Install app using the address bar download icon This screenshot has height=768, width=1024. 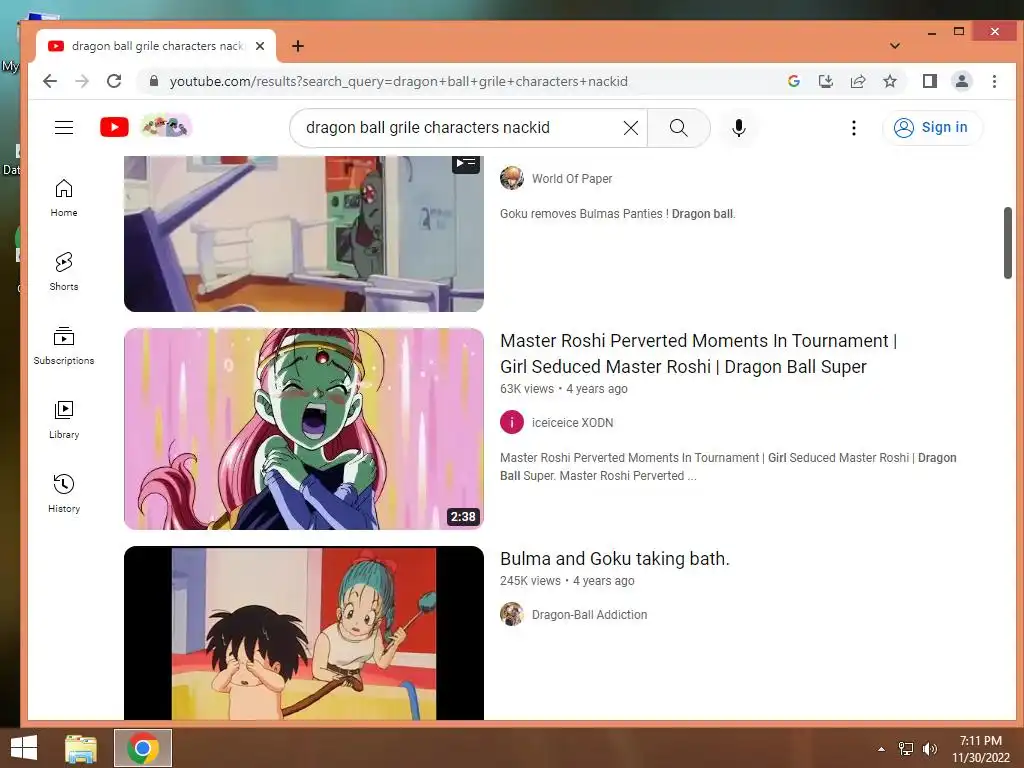(825, 81)
